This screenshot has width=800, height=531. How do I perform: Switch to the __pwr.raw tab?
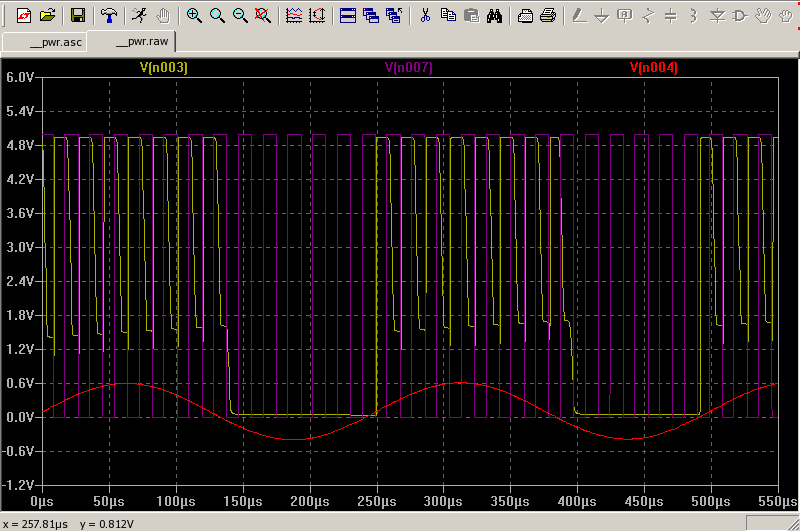(x=131, y=41)
